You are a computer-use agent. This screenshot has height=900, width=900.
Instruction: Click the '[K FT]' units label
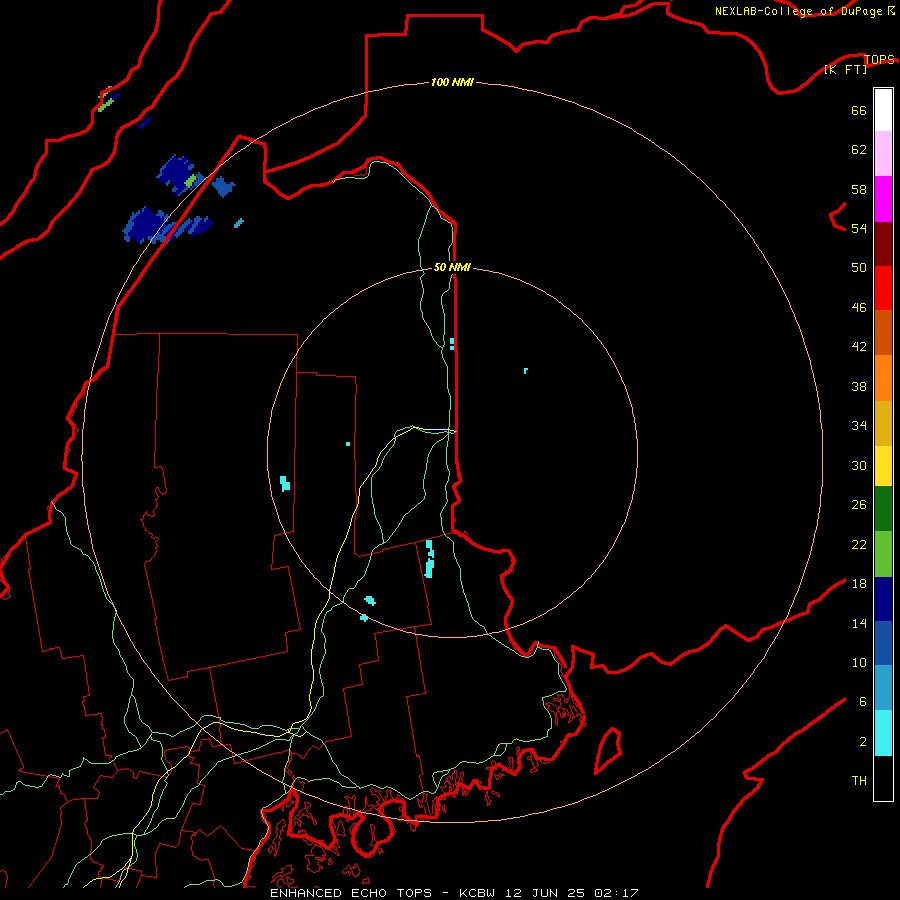[845, 69]
